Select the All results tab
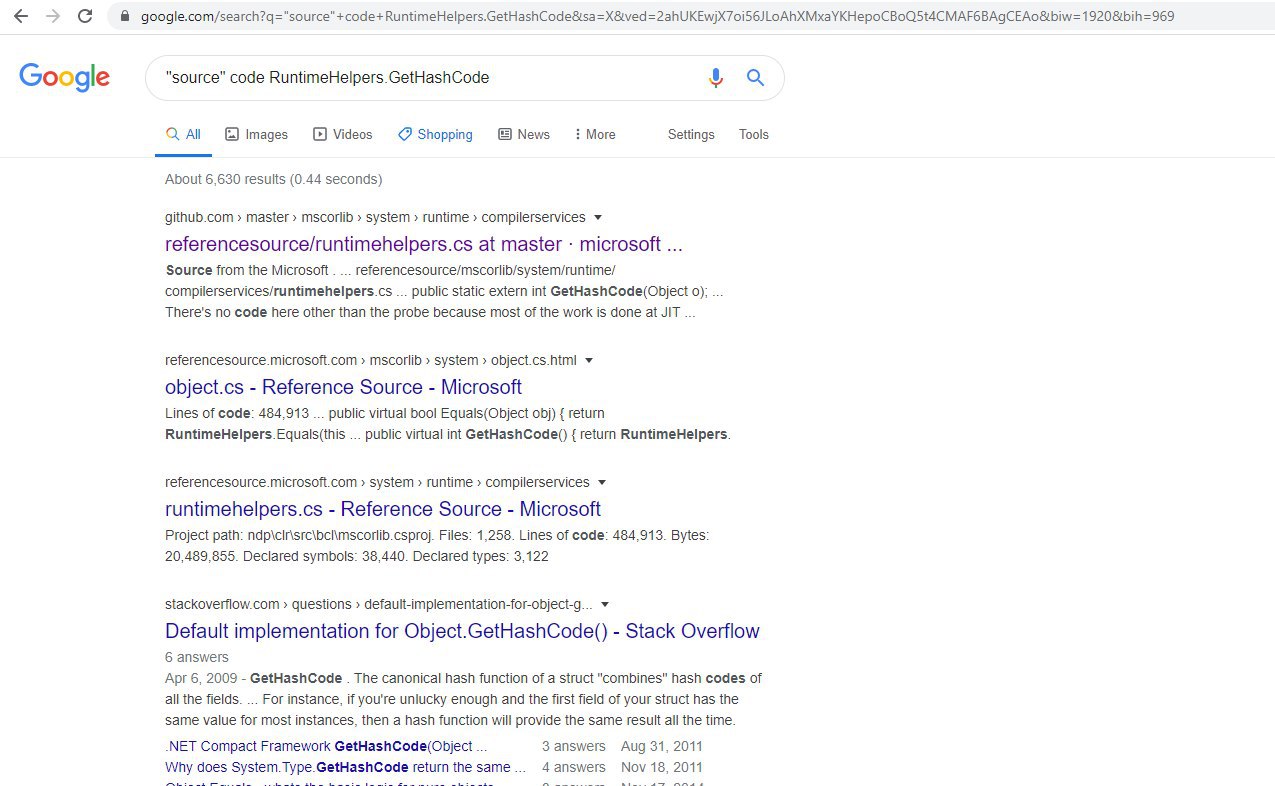Image resolution: width=1275 pixels, height=786 pixels. pyautogui.click(x=183, y=134)
